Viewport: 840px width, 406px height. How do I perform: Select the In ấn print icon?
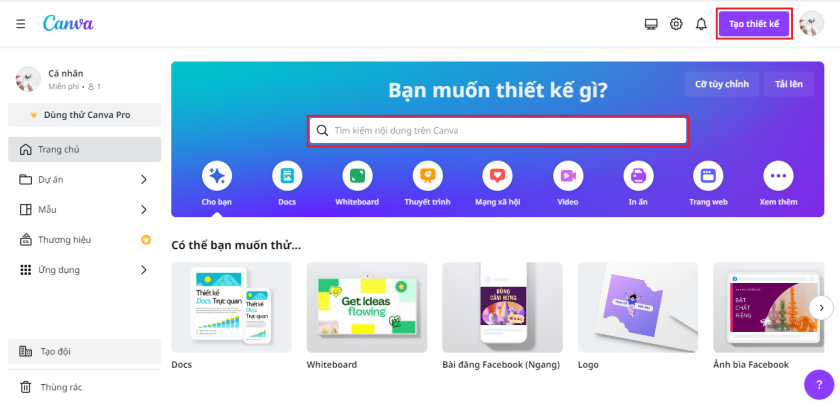click(x=638, y=176)
